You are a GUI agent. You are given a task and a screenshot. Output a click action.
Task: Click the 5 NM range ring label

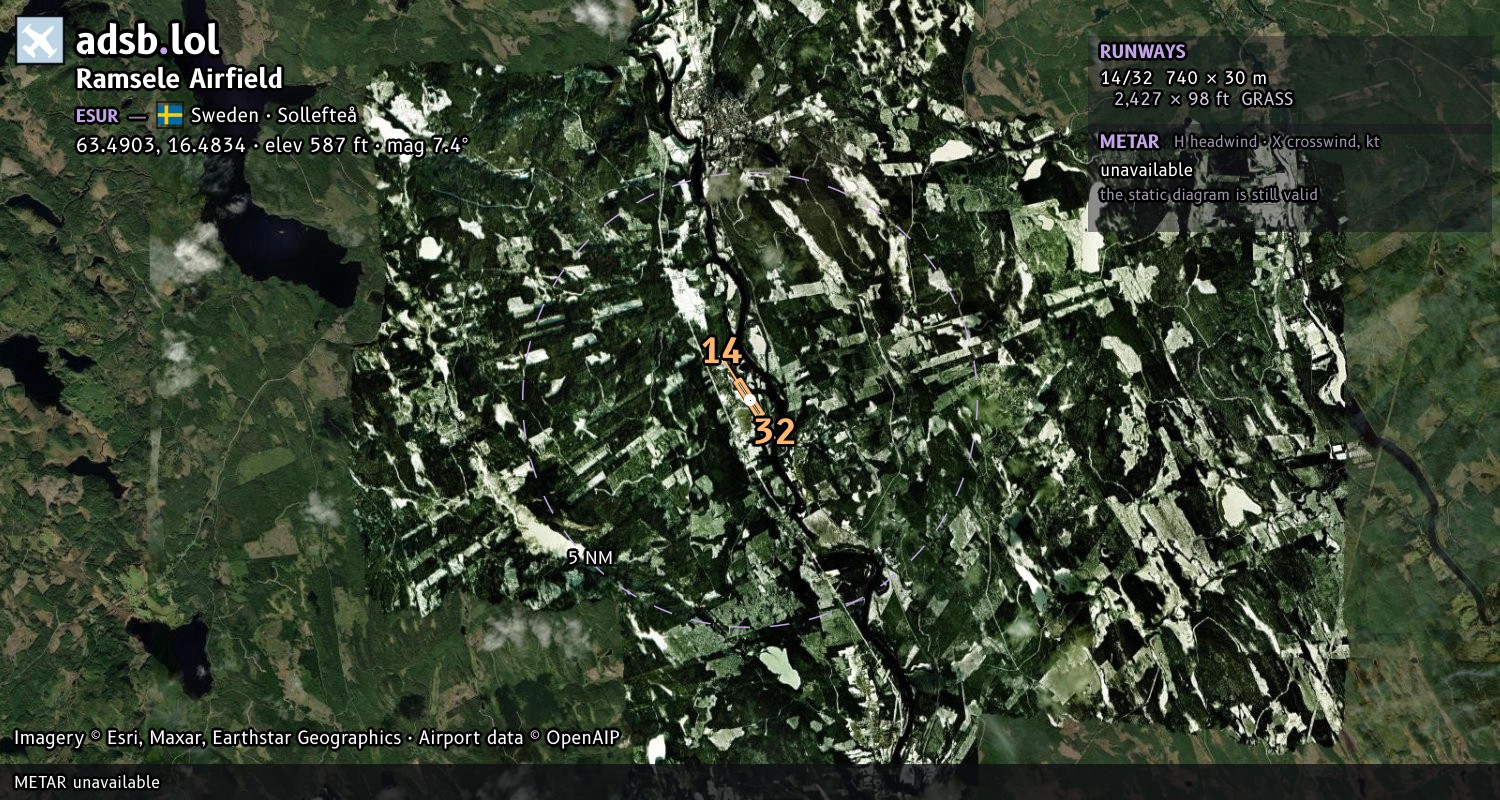click(x=590, y=558)
